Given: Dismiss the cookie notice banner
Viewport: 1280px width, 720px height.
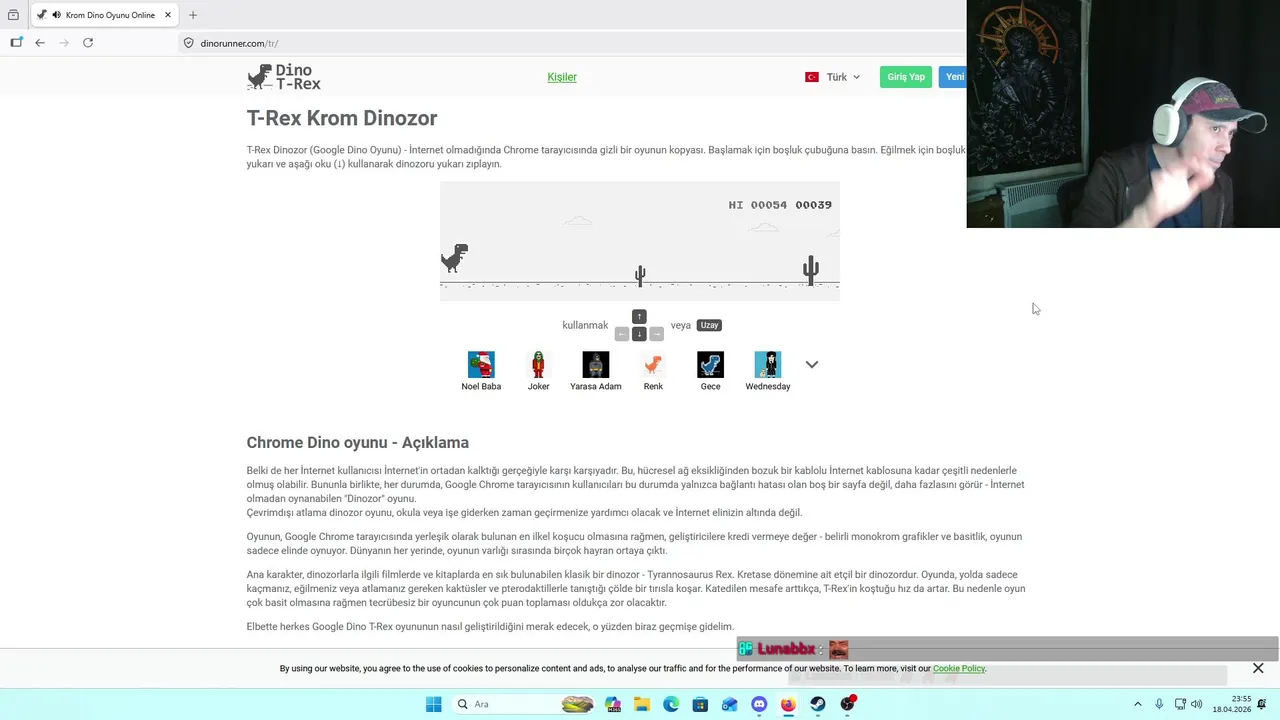Looking at the screenshot, I should point(1258,668).
